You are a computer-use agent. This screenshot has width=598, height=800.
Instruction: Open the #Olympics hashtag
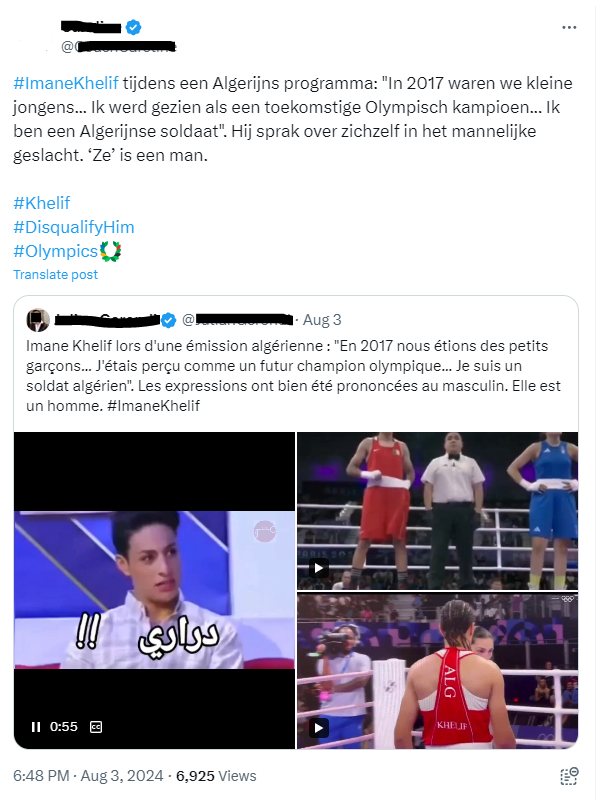point(55,251)
